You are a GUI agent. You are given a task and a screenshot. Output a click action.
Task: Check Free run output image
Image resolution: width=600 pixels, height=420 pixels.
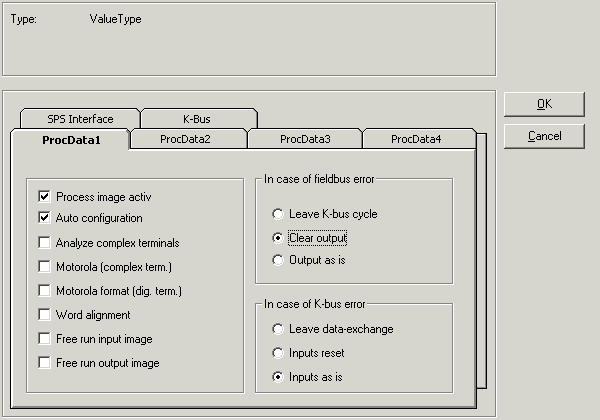(44, 362)
